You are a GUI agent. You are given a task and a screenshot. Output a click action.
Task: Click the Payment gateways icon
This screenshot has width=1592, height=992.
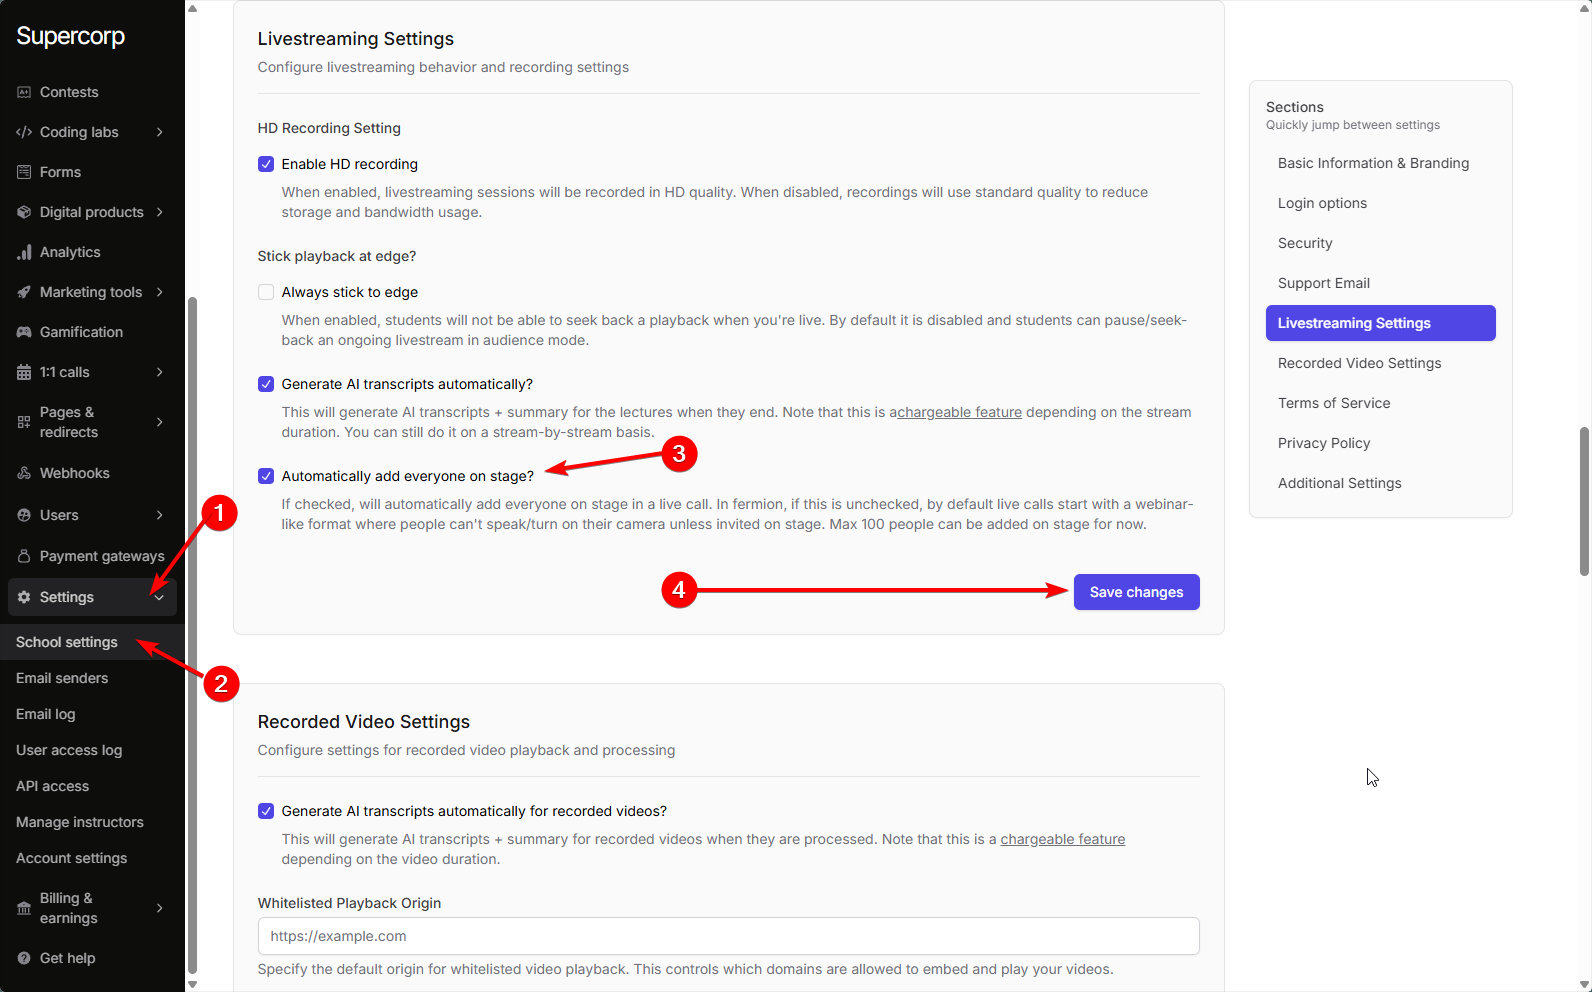click(x=24, y=556)
